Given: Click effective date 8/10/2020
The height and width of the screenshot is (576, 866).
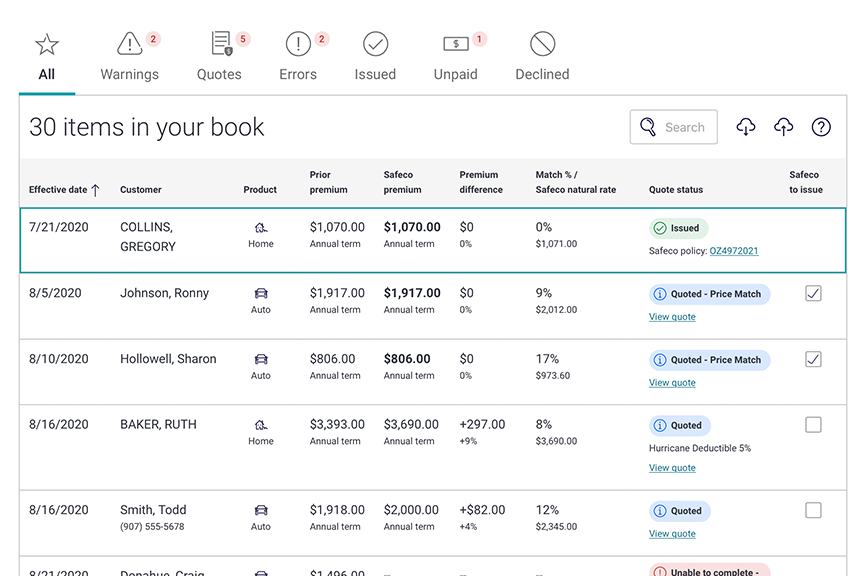Looking at the screenshot, I should pos(59,359).
